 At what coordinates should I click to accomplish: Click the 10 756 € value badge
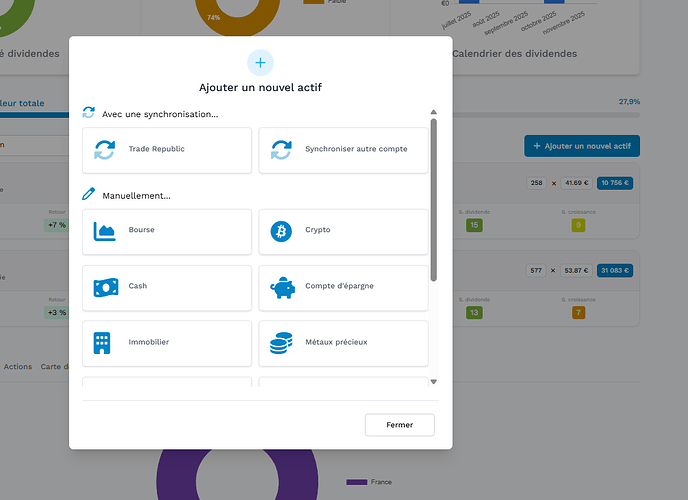[615, 183]
